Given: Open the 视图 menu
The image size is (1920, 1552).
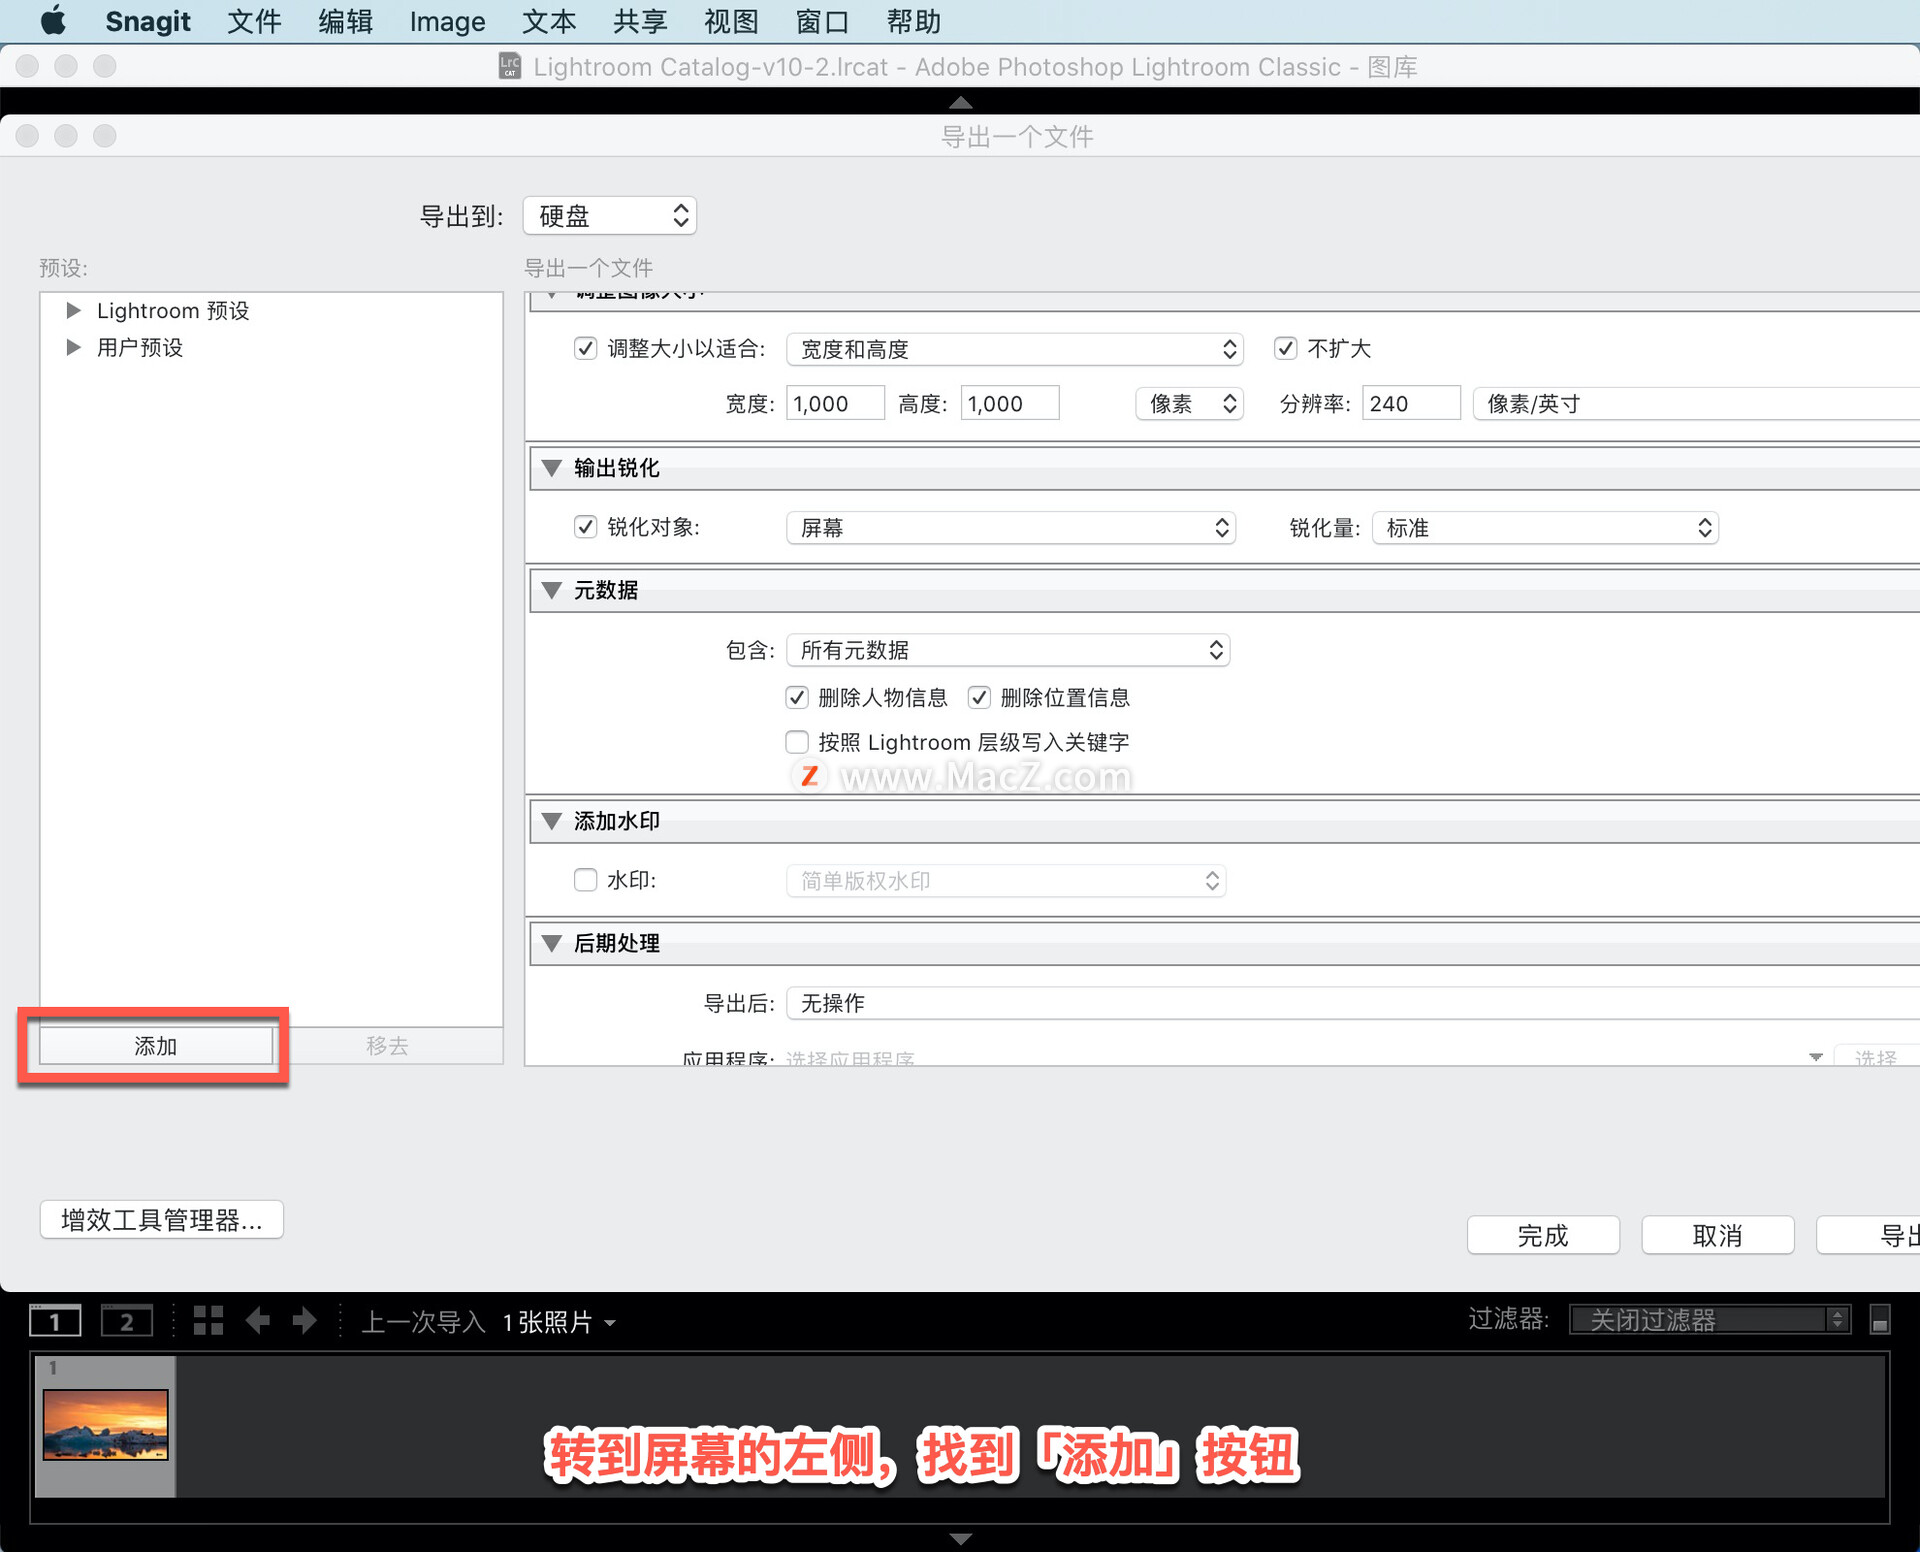Looking at the screenshot, I should pos(731,21).
